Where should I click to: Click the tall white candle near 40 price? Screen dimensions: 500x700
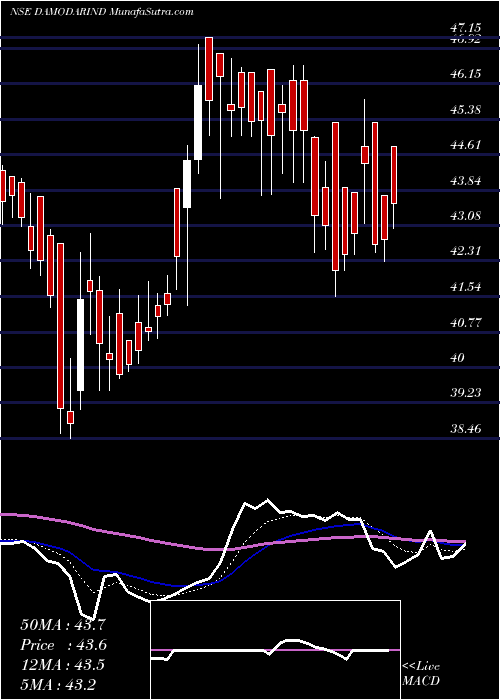click(80, 345)
